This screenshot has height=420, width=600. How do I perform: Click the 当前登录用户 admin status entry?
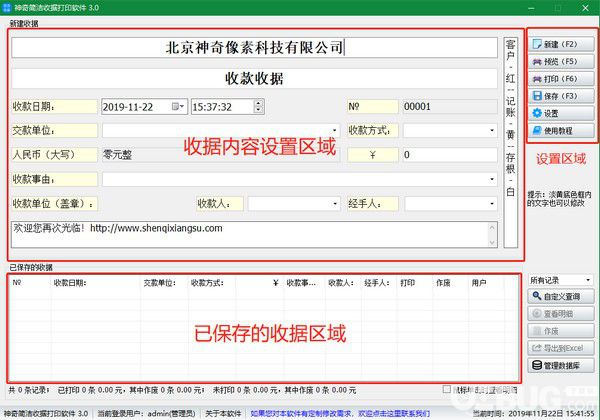(146, 413)
